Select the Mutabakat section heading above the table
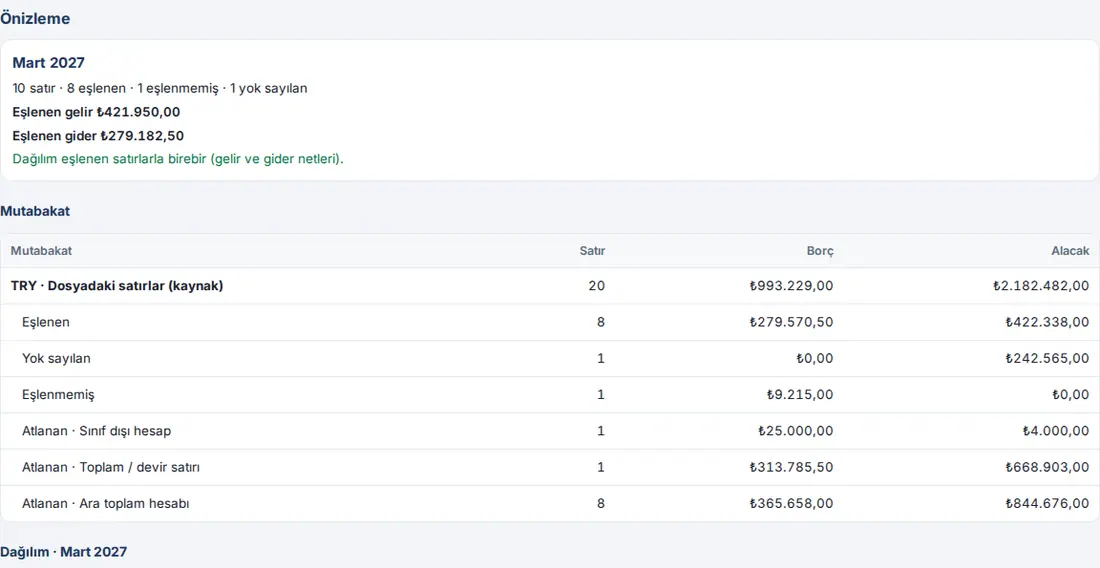 click(35, 211)
